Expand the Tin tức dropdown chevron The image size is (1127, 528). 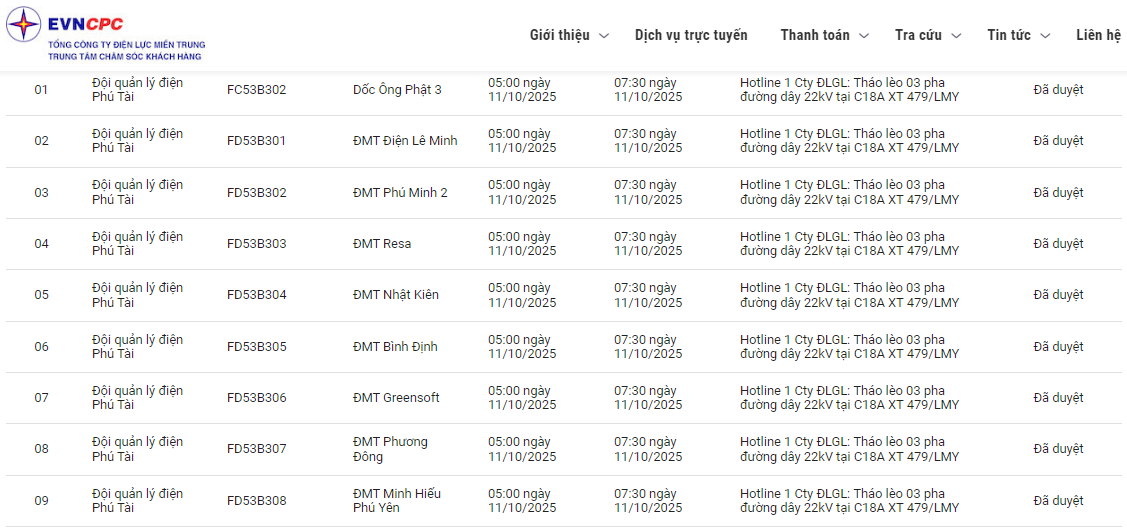(x=1045, y=36)
